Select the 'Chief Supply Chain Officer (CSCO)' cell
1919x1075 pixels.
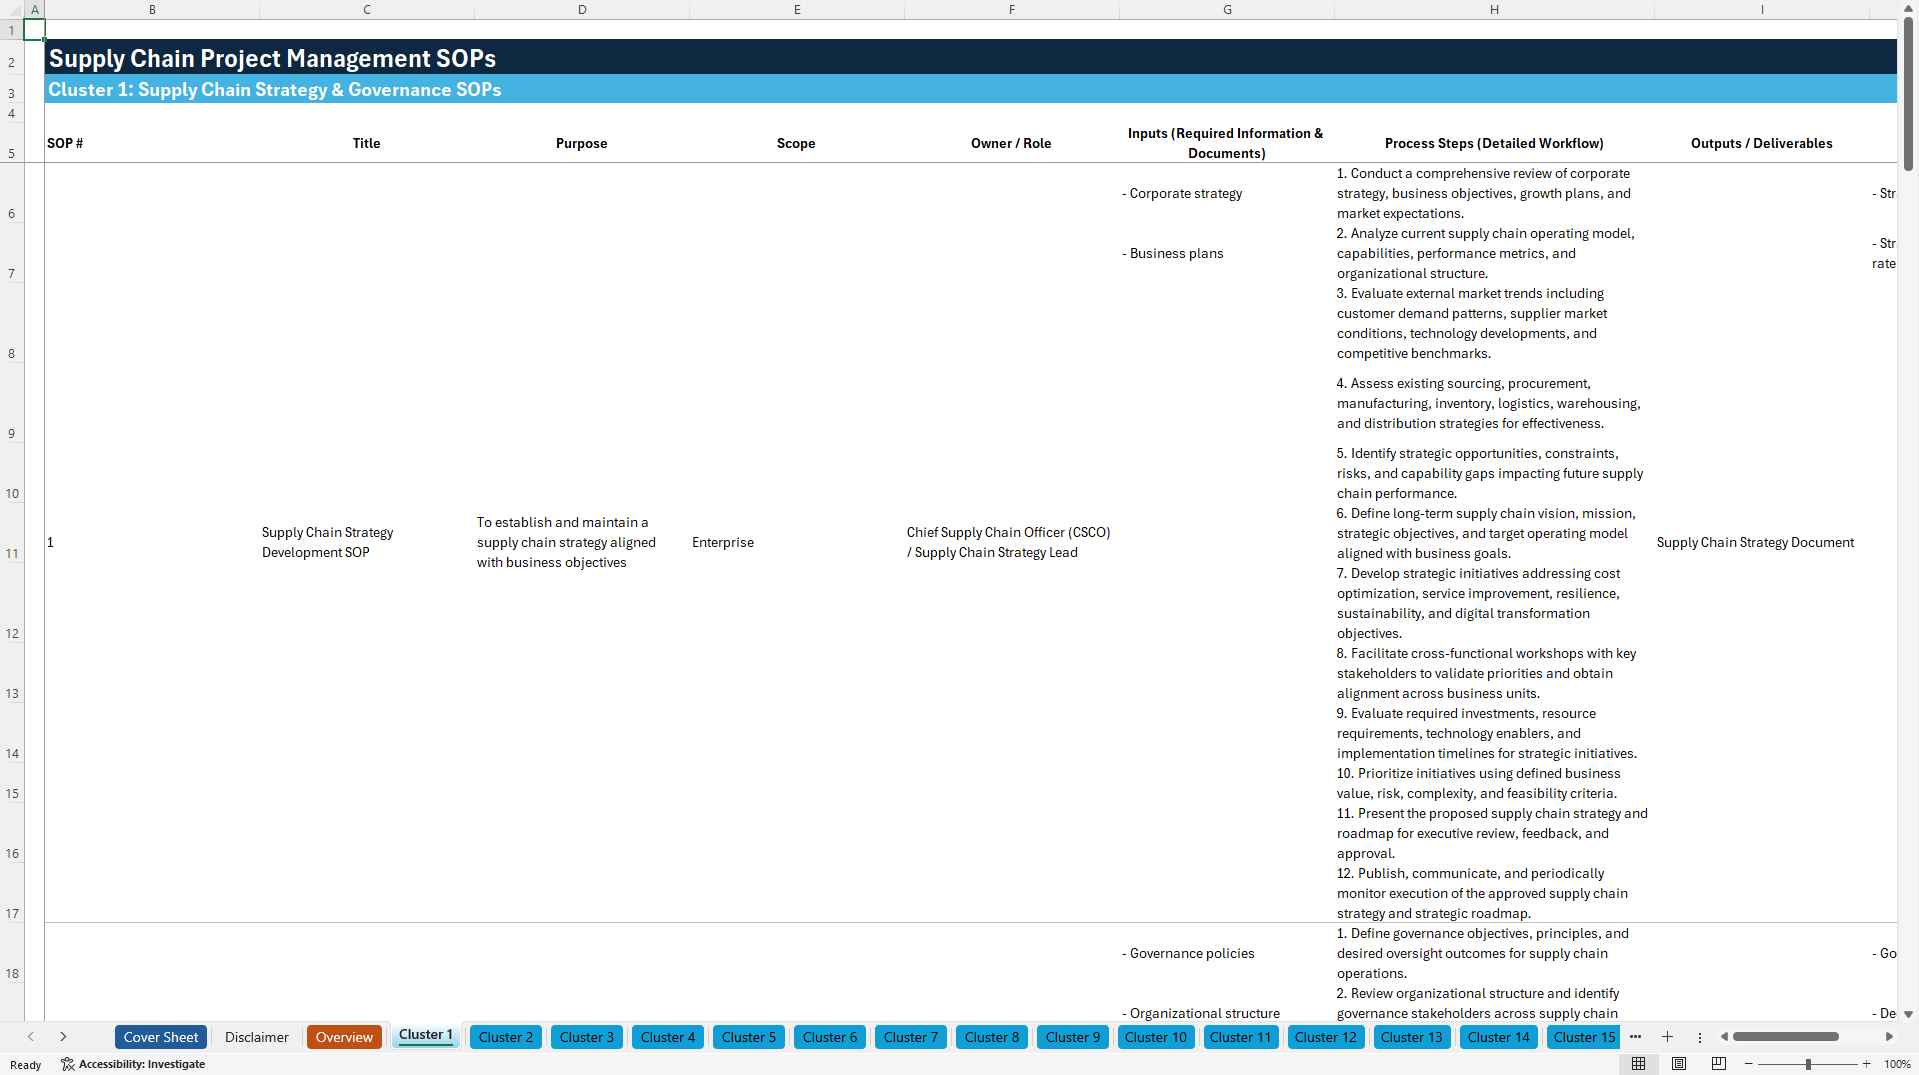click(x=1012, y=542)
